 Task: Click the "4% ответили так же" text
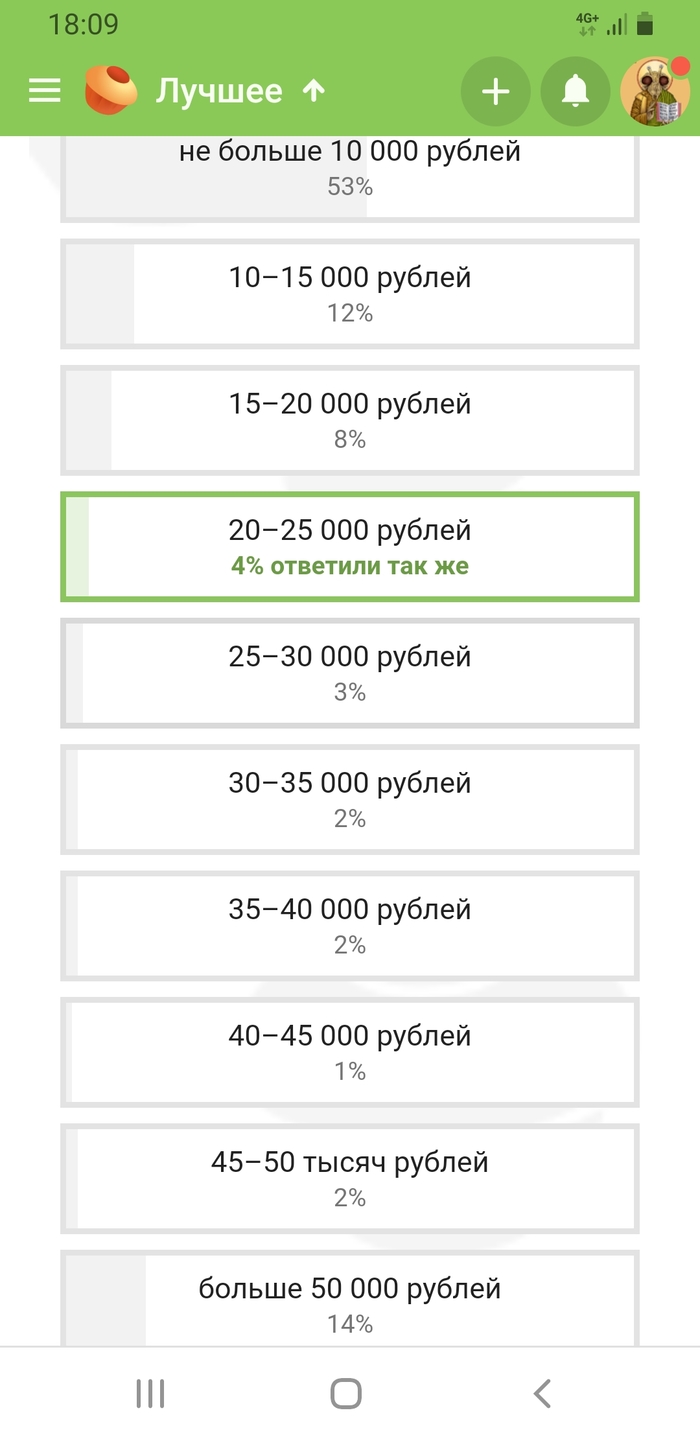click(350, 565)
